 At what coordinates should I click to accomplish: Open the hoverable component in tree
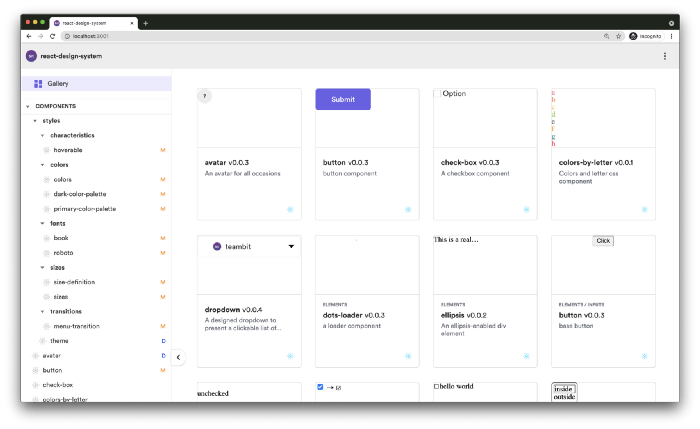68,150
